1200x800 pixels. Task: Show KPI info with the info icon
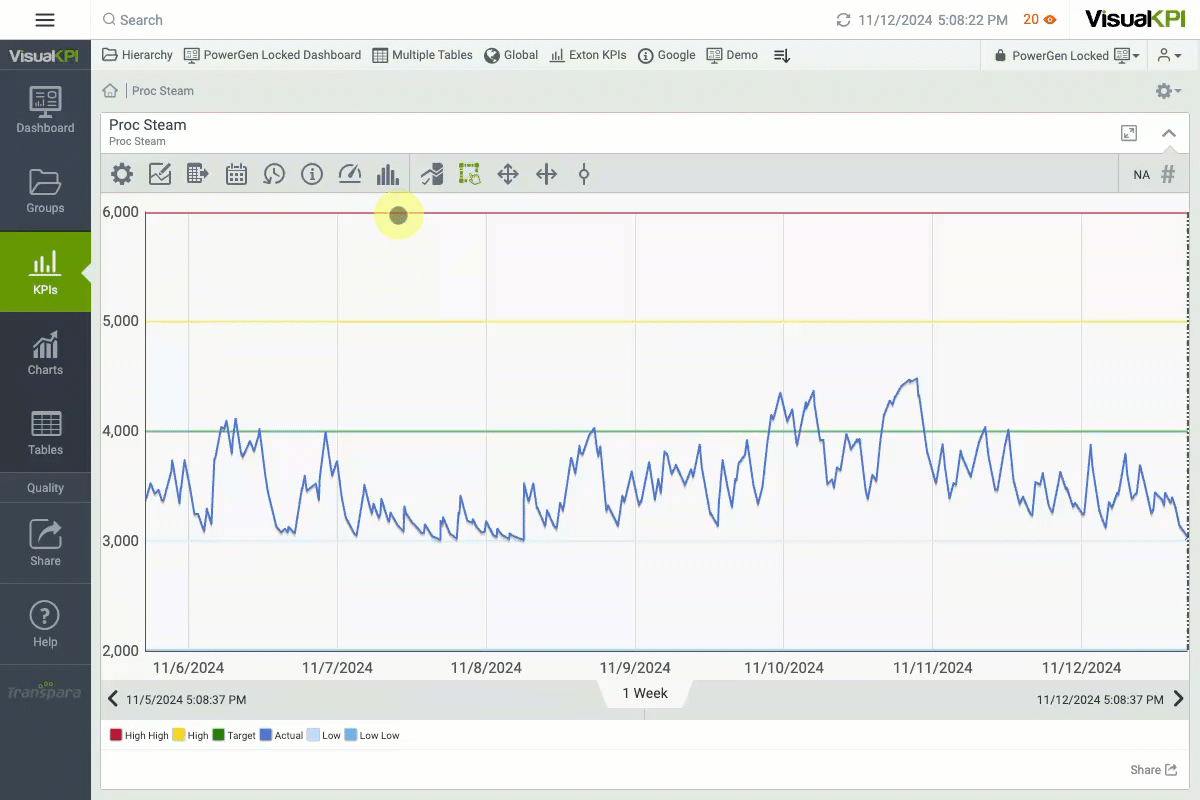click(312, 175)
